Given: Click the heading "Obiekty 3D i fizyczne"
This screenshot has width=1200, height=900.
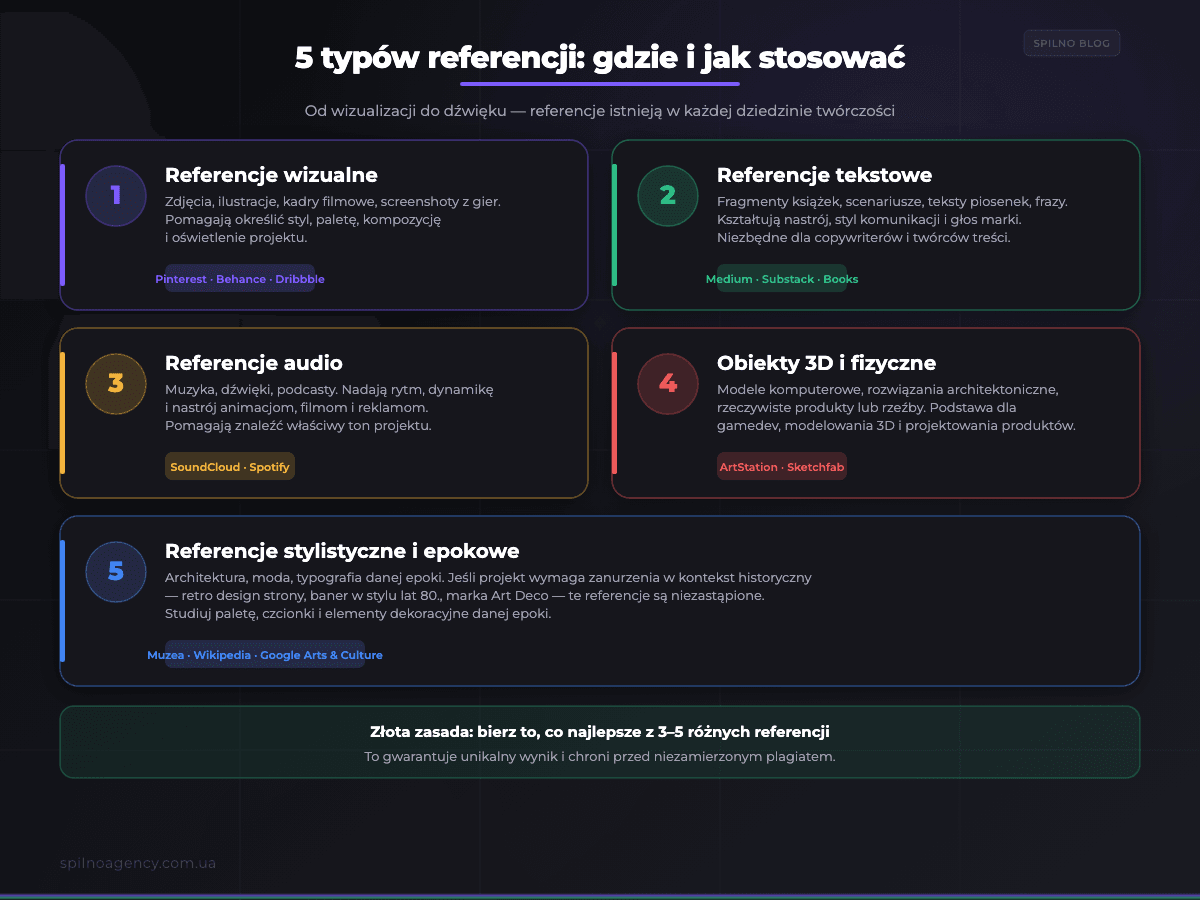Looking at the screenshot, I should (826, 363).
